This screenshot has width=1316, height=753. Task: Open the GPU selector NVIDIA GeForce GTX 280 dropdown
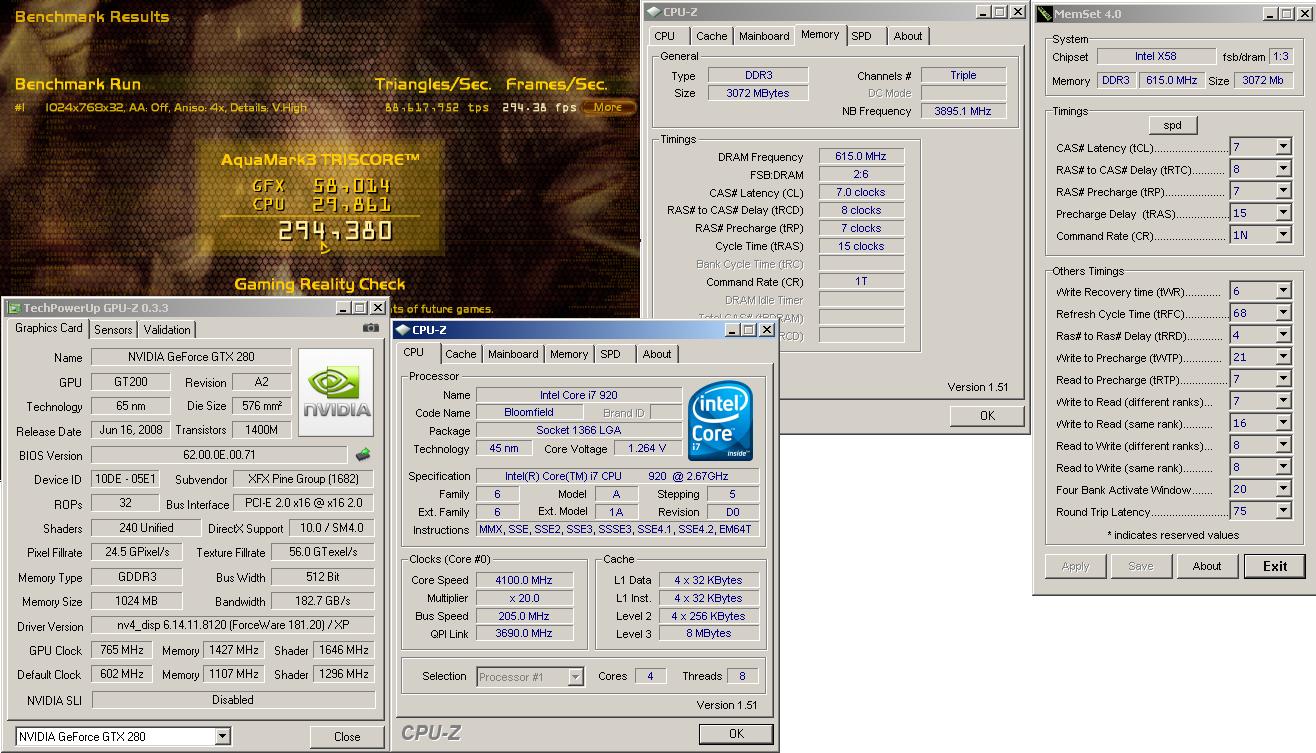pyautogui.click(x=222, y=737)
